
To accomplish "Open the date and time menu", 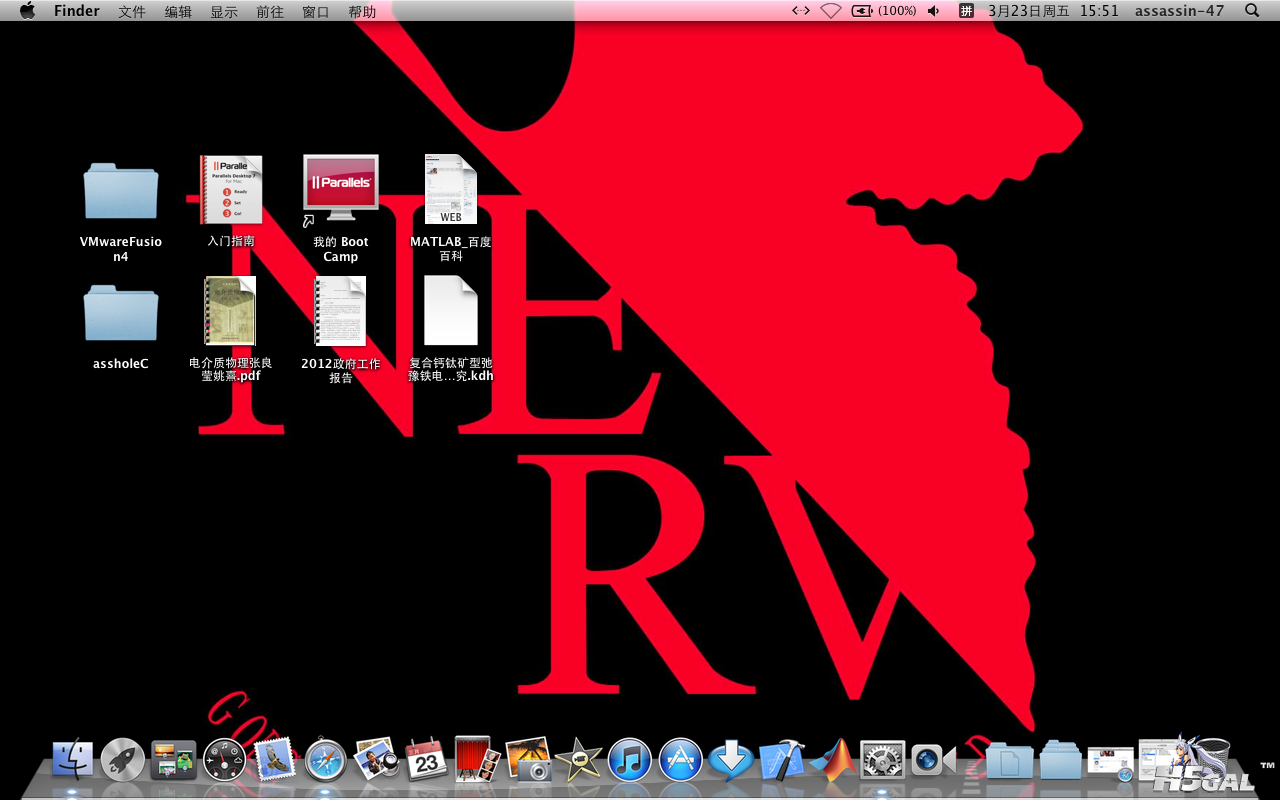I will pyautogui.click(x=1053, y=11).
